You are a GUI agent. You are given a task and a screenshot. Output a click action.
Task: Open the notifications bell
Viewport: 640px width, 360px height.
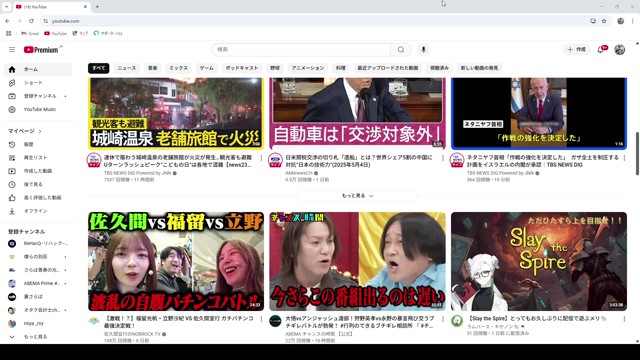tap(601, 49)
